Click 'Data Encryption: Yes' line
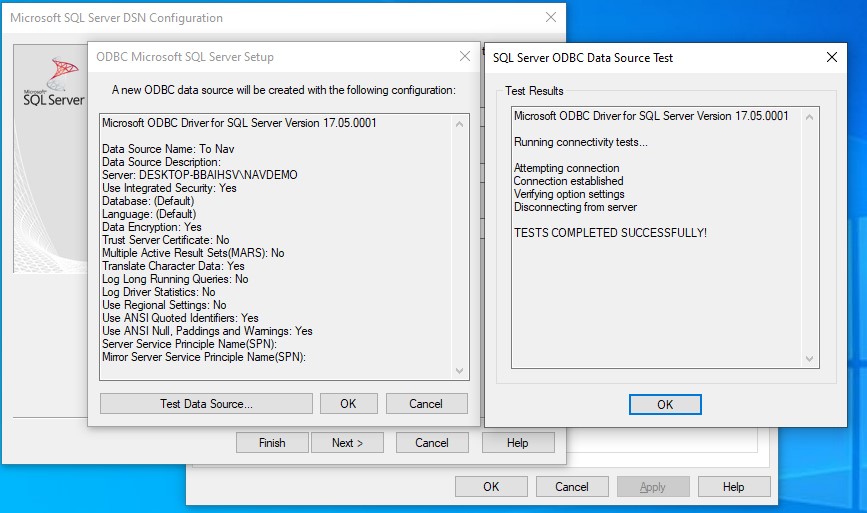The image size is (867, 513). coord(152,227)
